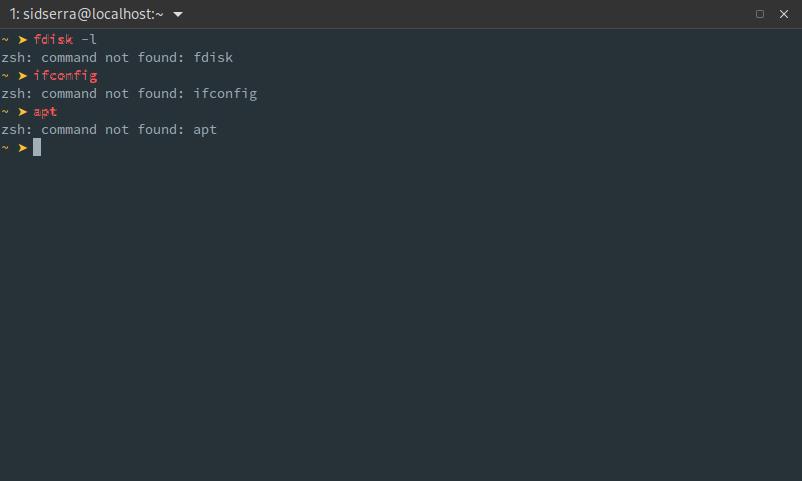
Task: Click the prompt arrow on the empty line
Action: point(22,148)
